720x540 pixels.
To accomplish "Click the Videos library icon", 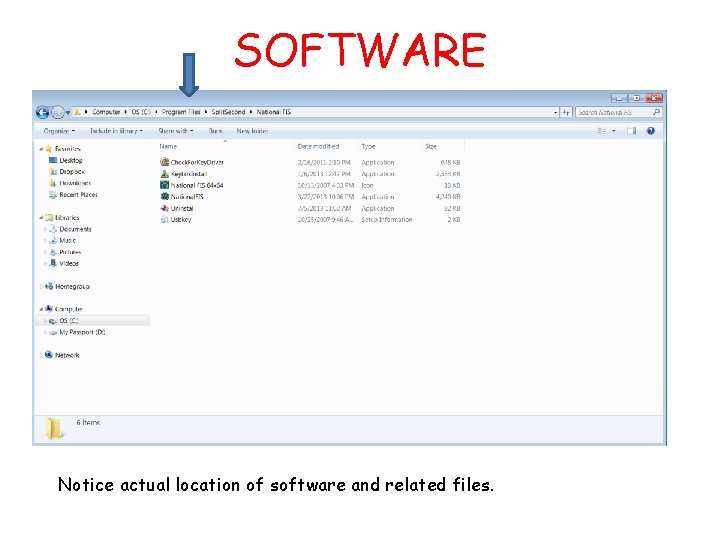I will 53,263.
